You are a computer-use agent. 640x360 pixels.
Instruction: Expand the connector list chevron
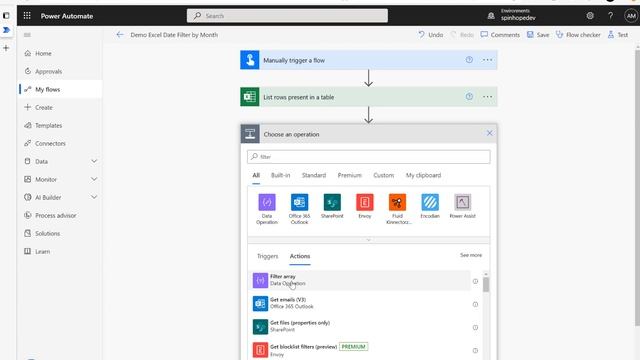click(369, 240)
